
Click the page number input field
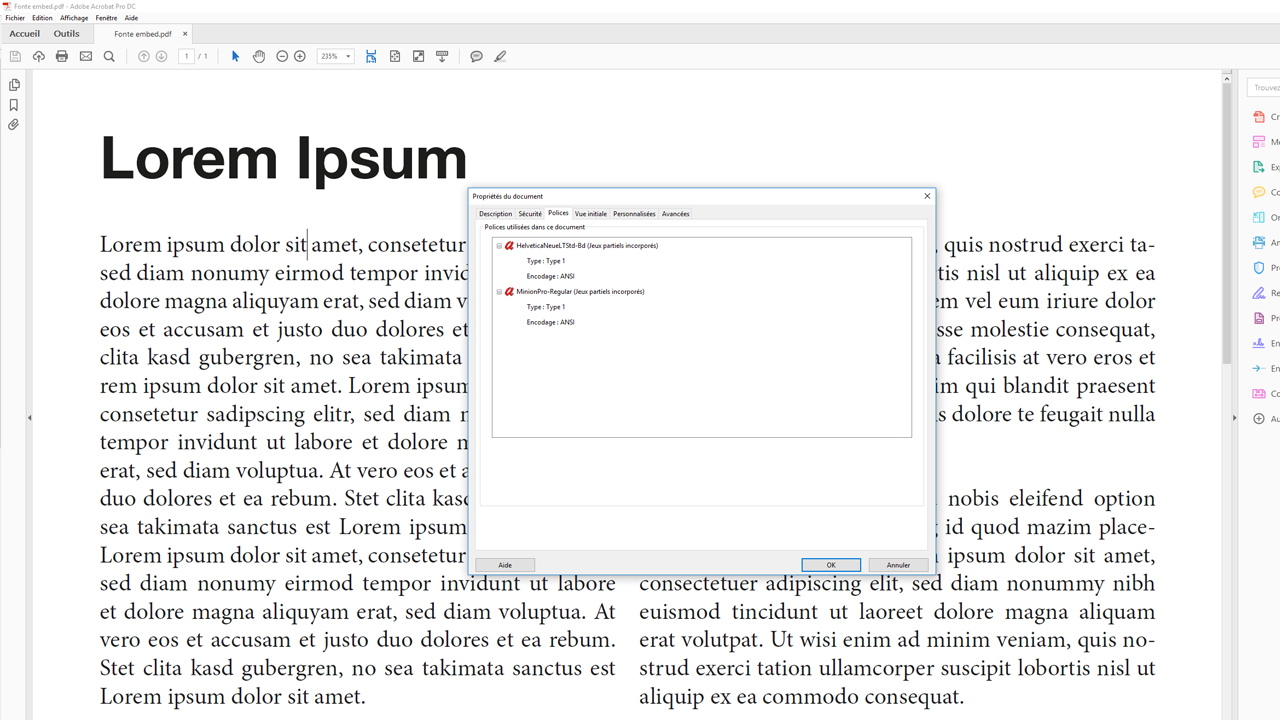pos(186,57)
